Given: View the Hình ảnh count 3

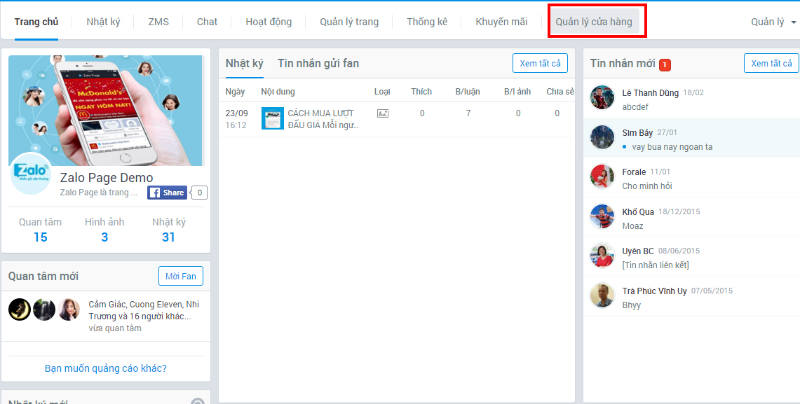Looking at the screenshot, I should pyautogui.click(x=105, y=237).
